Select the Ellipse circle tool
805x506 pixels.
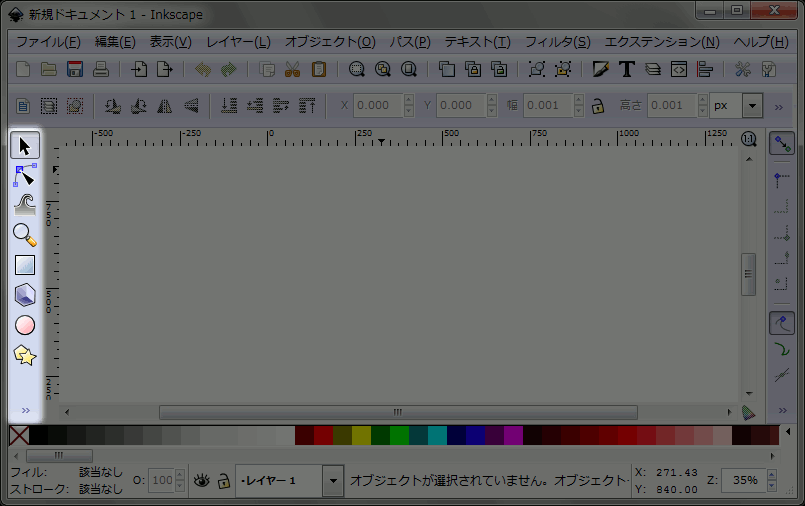tap(25, 325)
